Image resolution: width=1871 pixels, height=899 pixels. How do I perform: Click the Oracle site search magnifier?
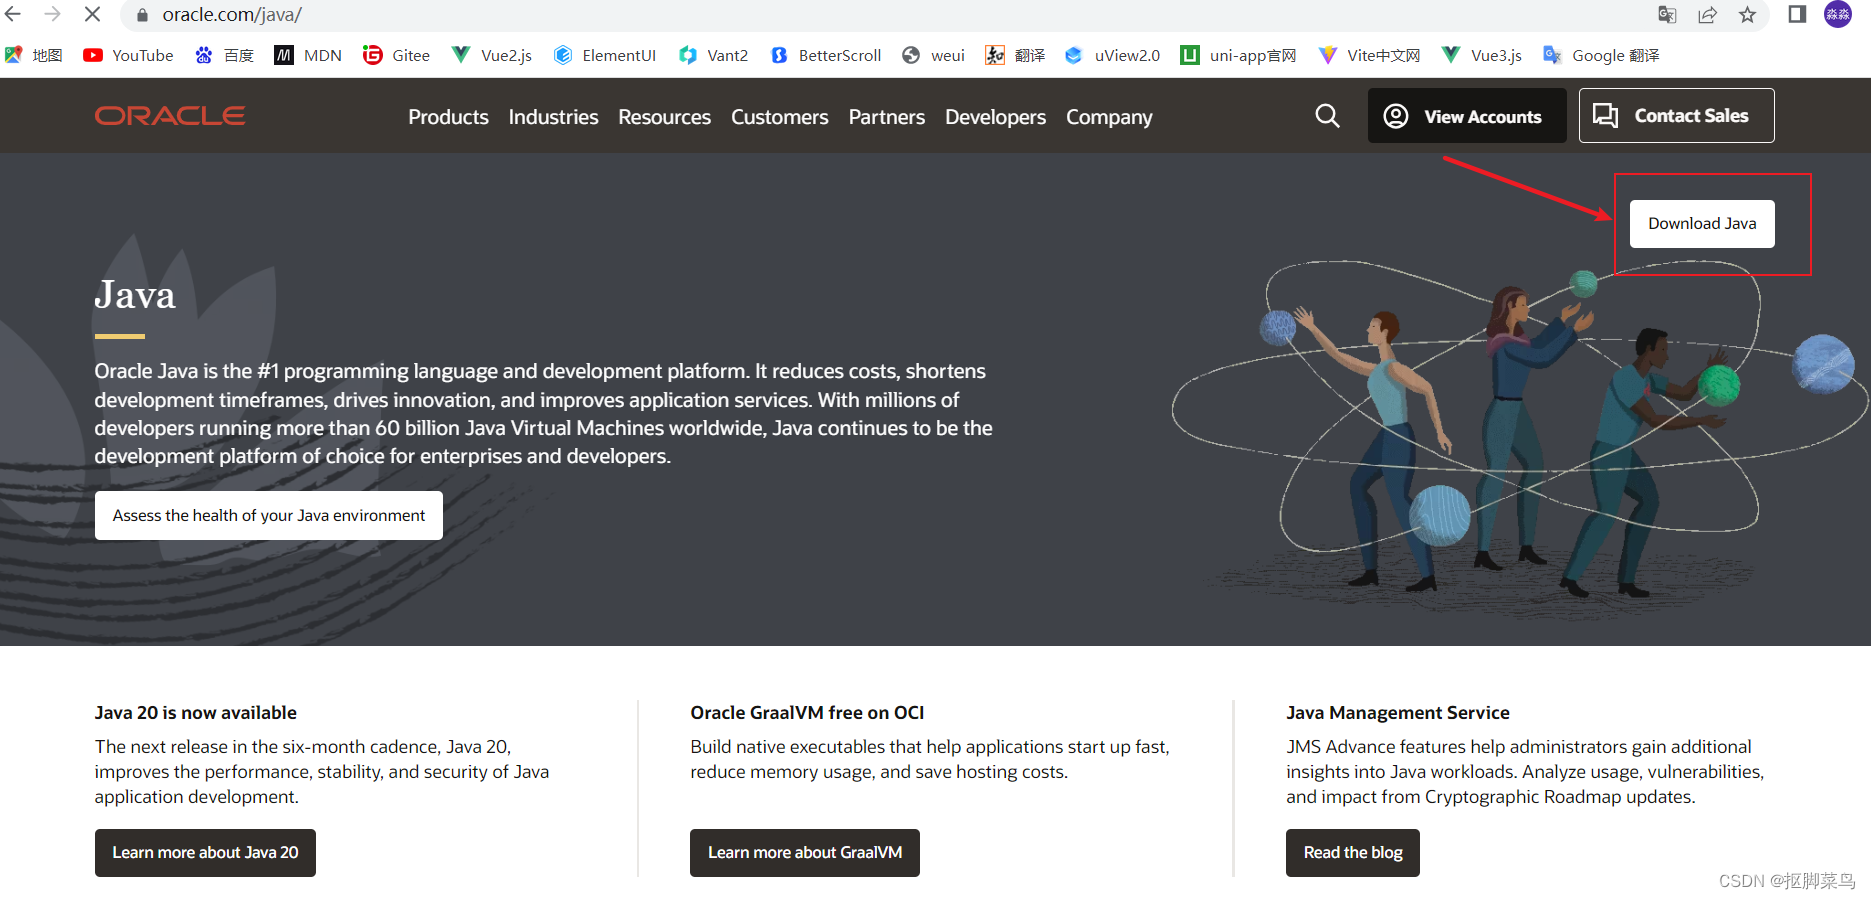(x=1327, y=116)
